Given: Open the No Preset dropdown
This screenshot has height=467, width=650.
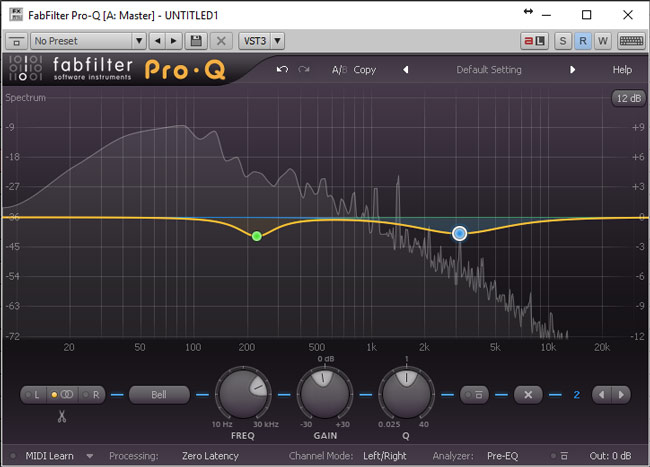Looking at the screenshot, I should click(88, 41).
